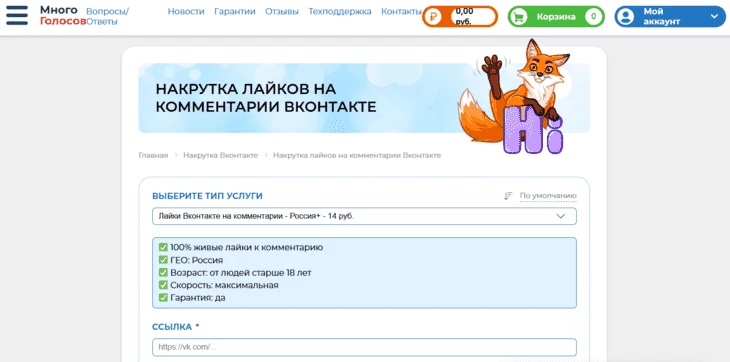
Task: Click checkmark next to 100% живые лайки
Action: (163, 248)
